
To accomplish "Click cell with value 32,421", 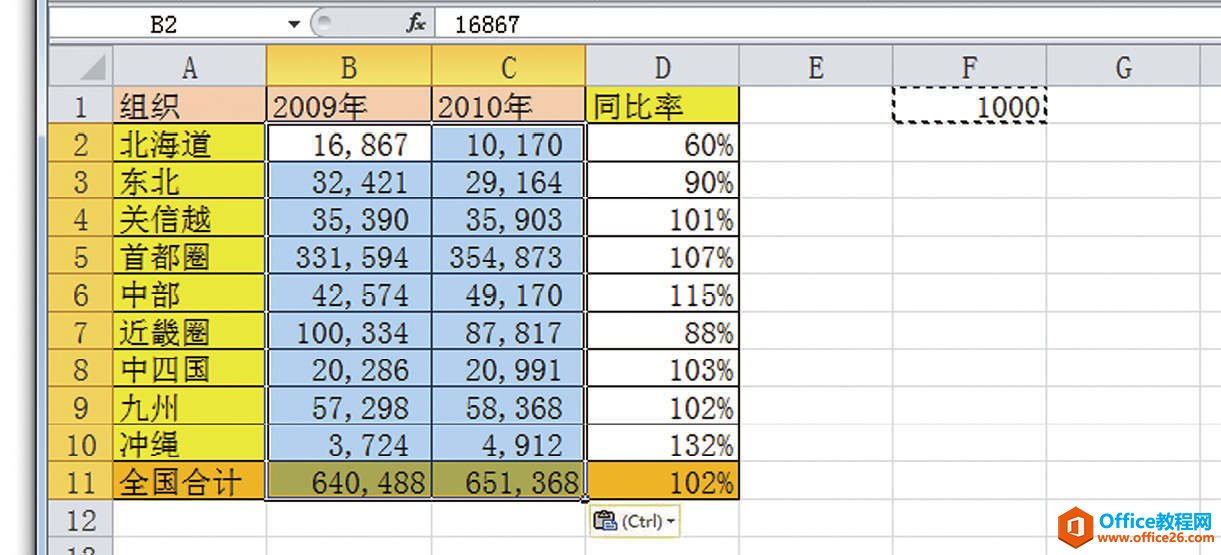I will (x=349, y=182).
